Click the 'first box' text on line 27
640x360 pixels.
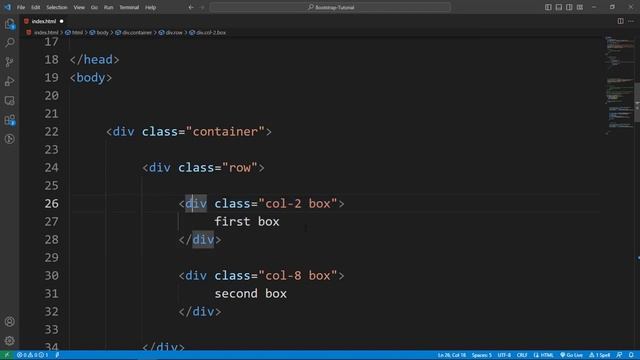pyautogui.click(x=247, y=222)
